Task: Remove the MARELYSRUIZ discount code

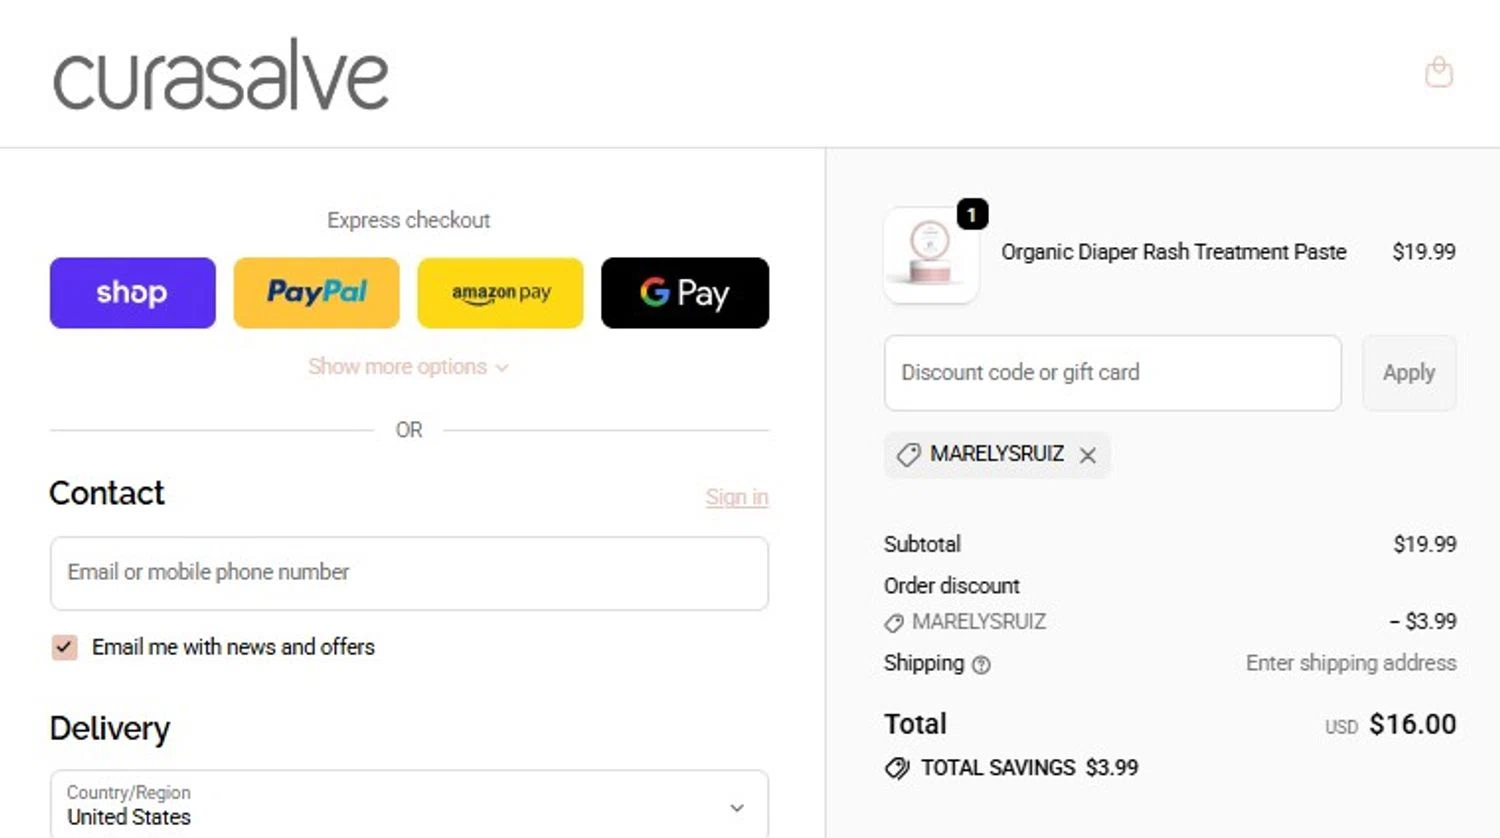Action: (1088, 455)
